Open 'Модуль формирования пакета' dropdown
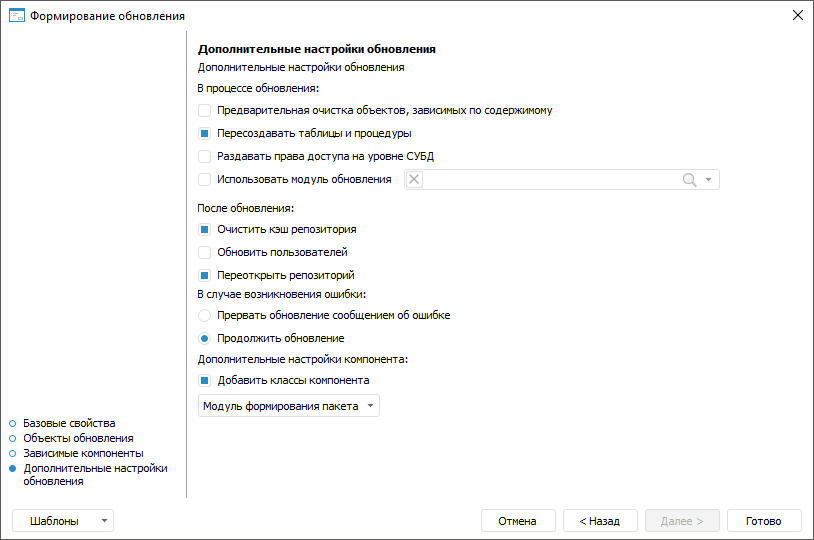The width and height of the screenshot is (814, 540). click(x=289, y=406)
